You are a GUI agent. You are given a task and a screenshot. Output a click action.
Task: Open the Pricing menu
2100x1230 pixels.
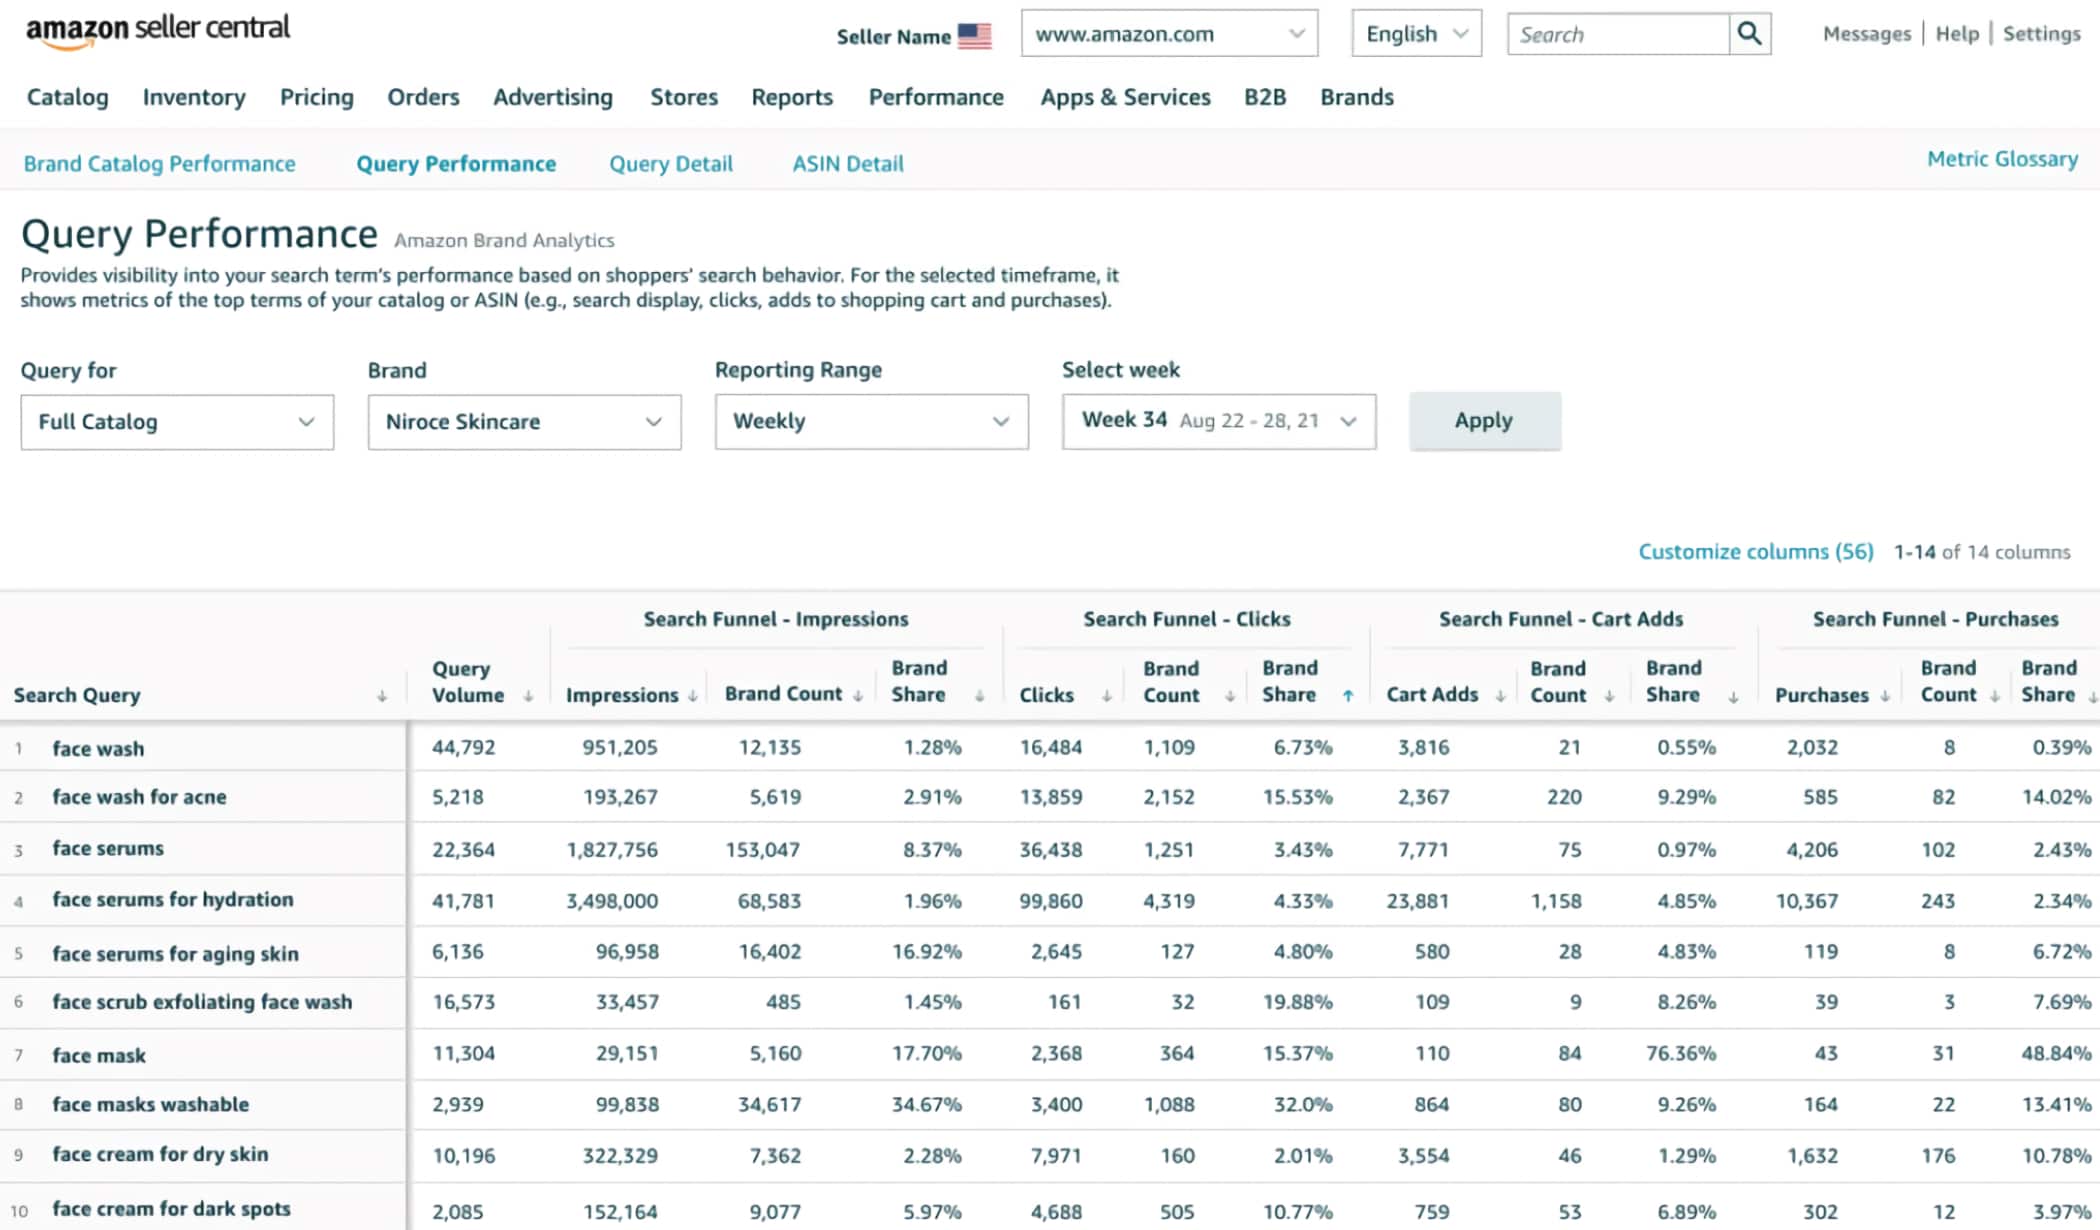pos(316,97)
